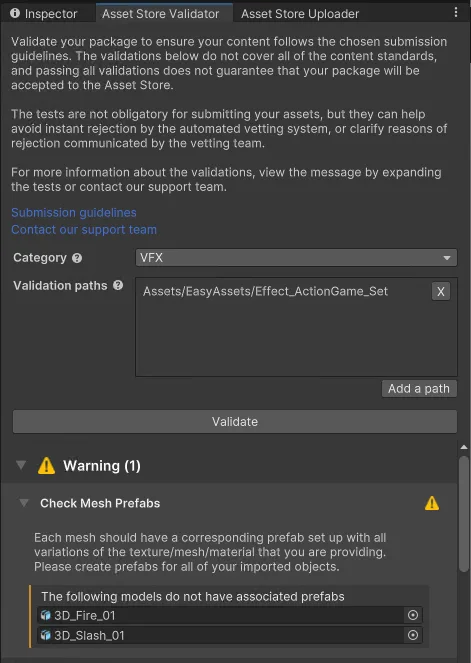Click the 3D_Slash_01 model cube icon
Image resolution: width=471 pixels, height=663 pixels.
click(46, 635)
